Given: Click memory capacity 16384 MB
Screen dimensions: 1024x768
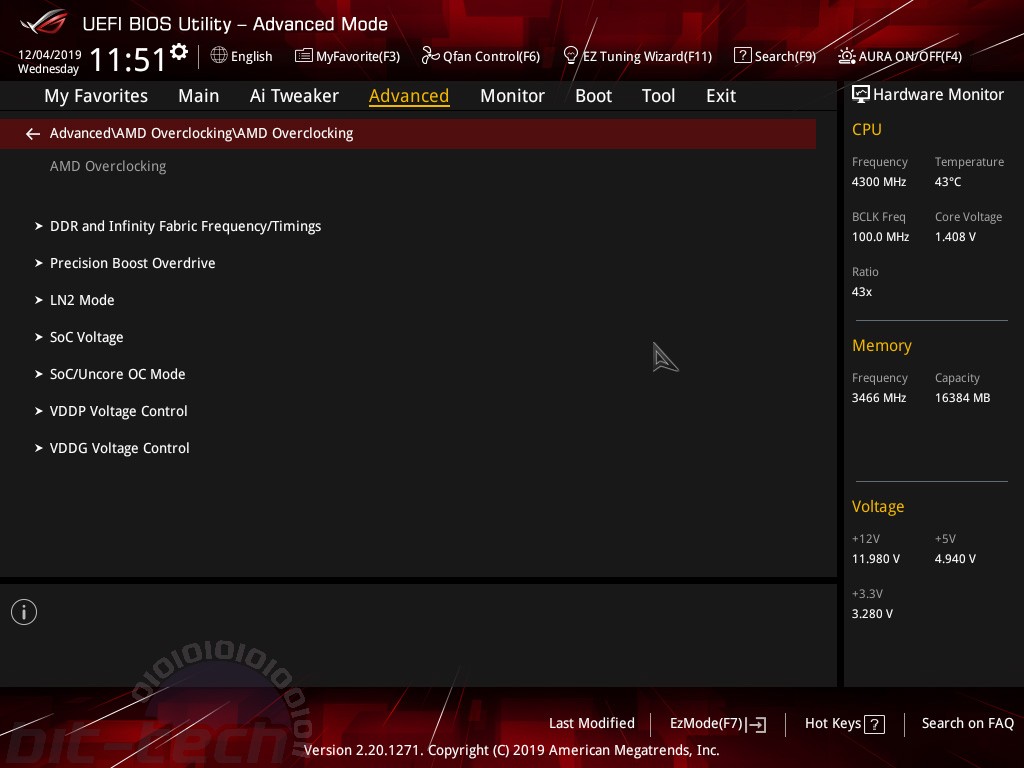Looking at the screenshot, I should [962, 398].
